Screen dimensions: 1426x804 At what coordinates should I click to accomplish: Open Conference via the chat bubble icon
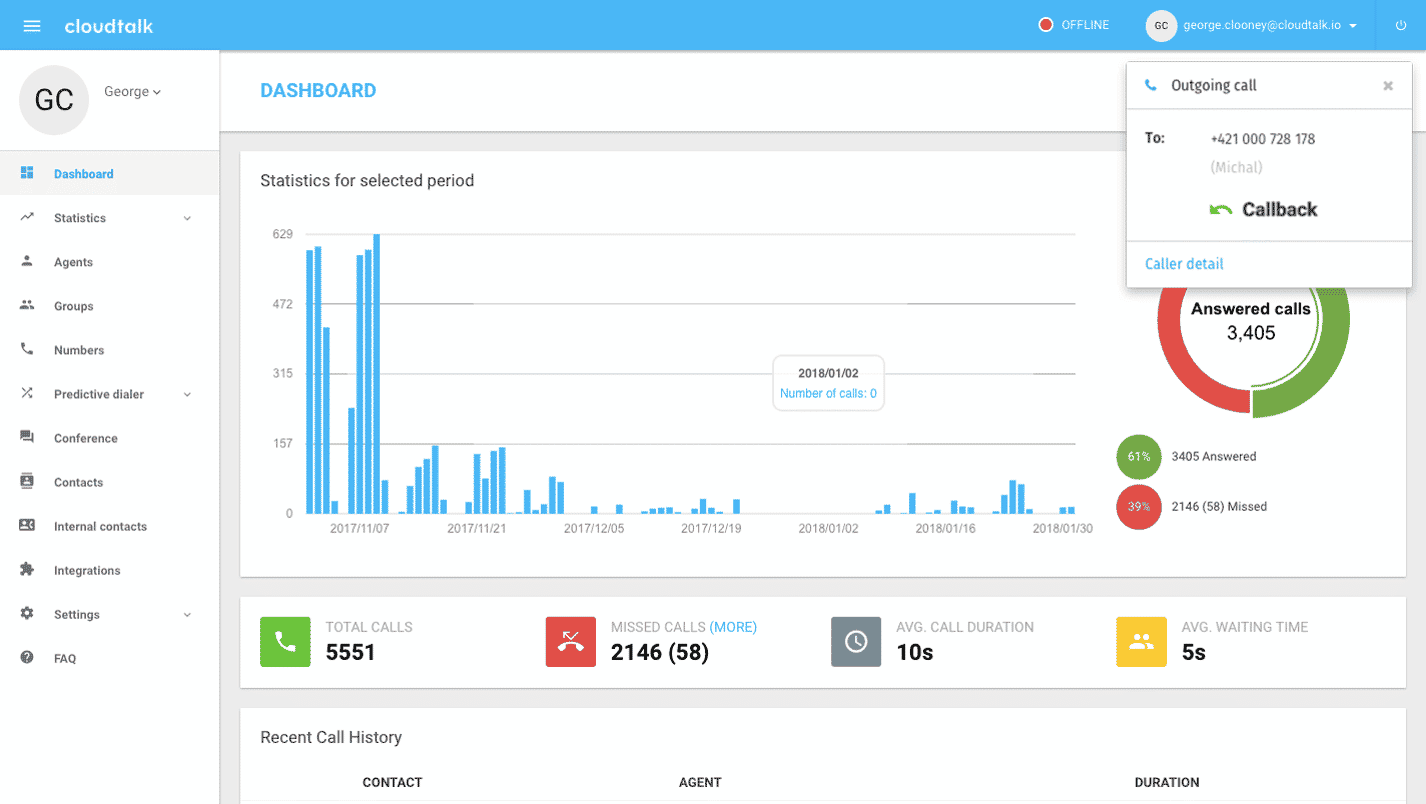pyautogui.click(x=27, y=437)
